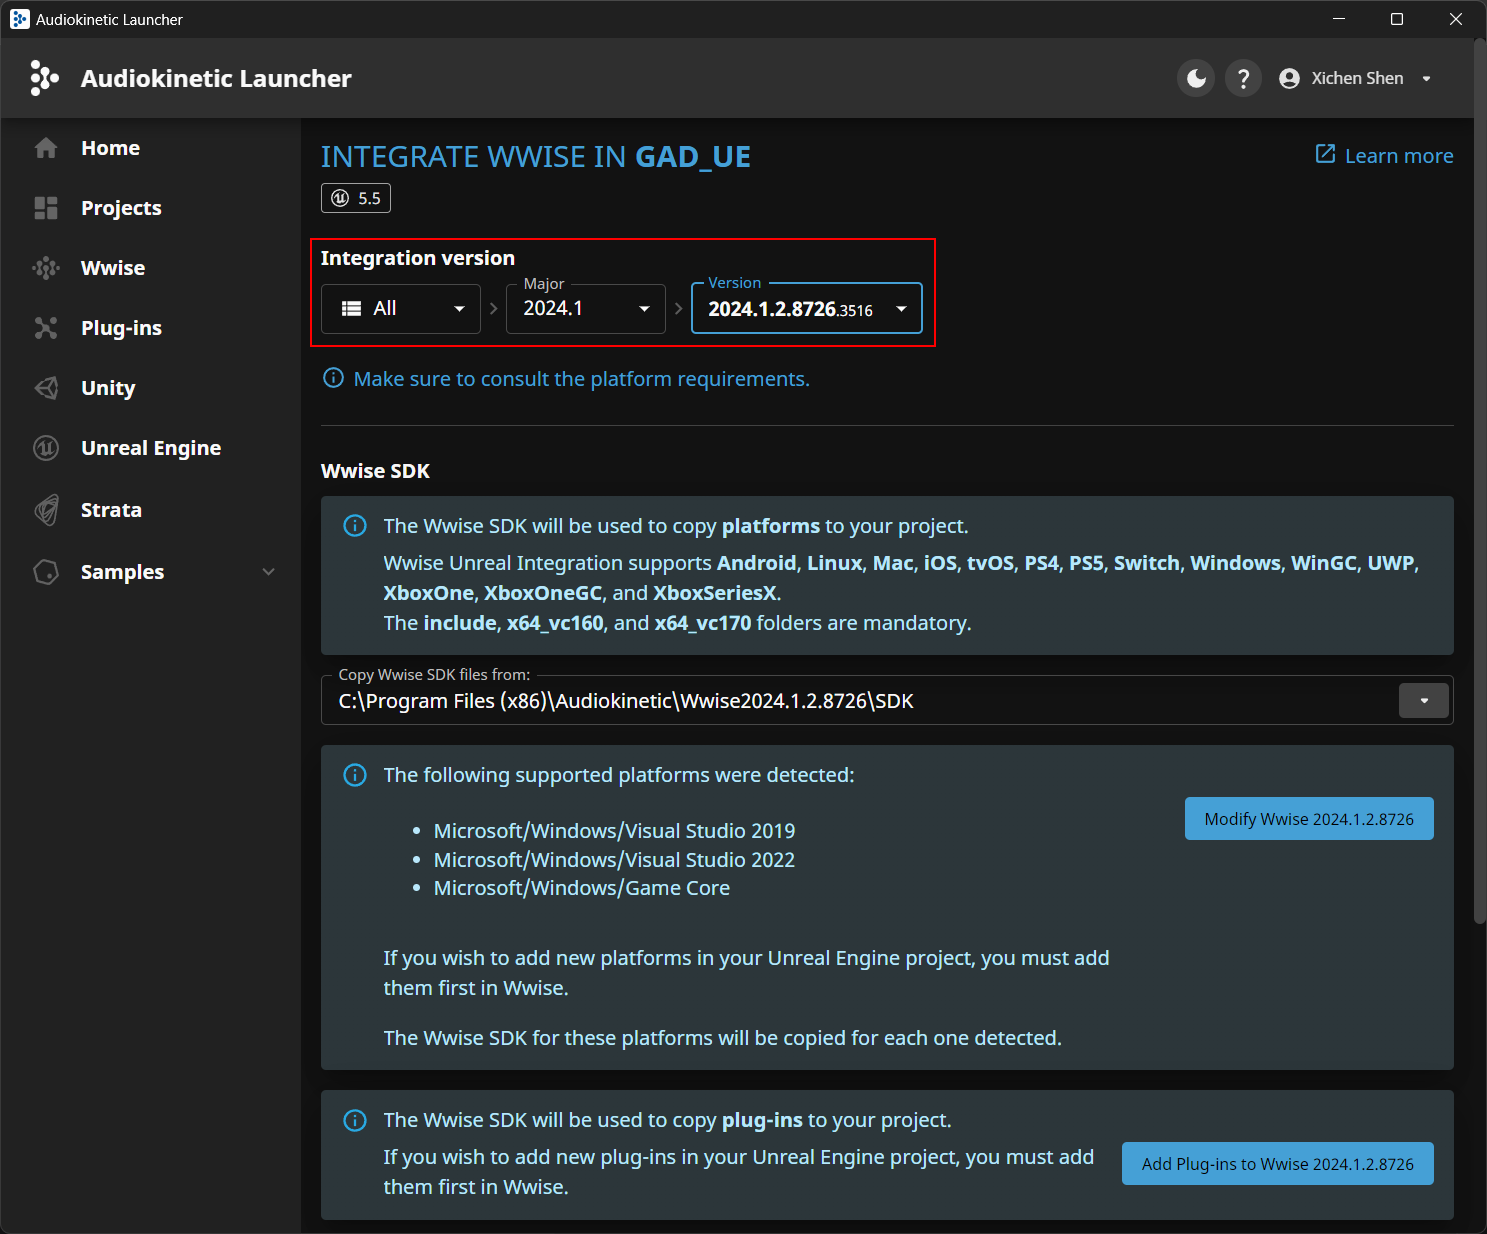Open the platform requirements link
This screenshot has width=1487, height=1234.
pos(581,379)
